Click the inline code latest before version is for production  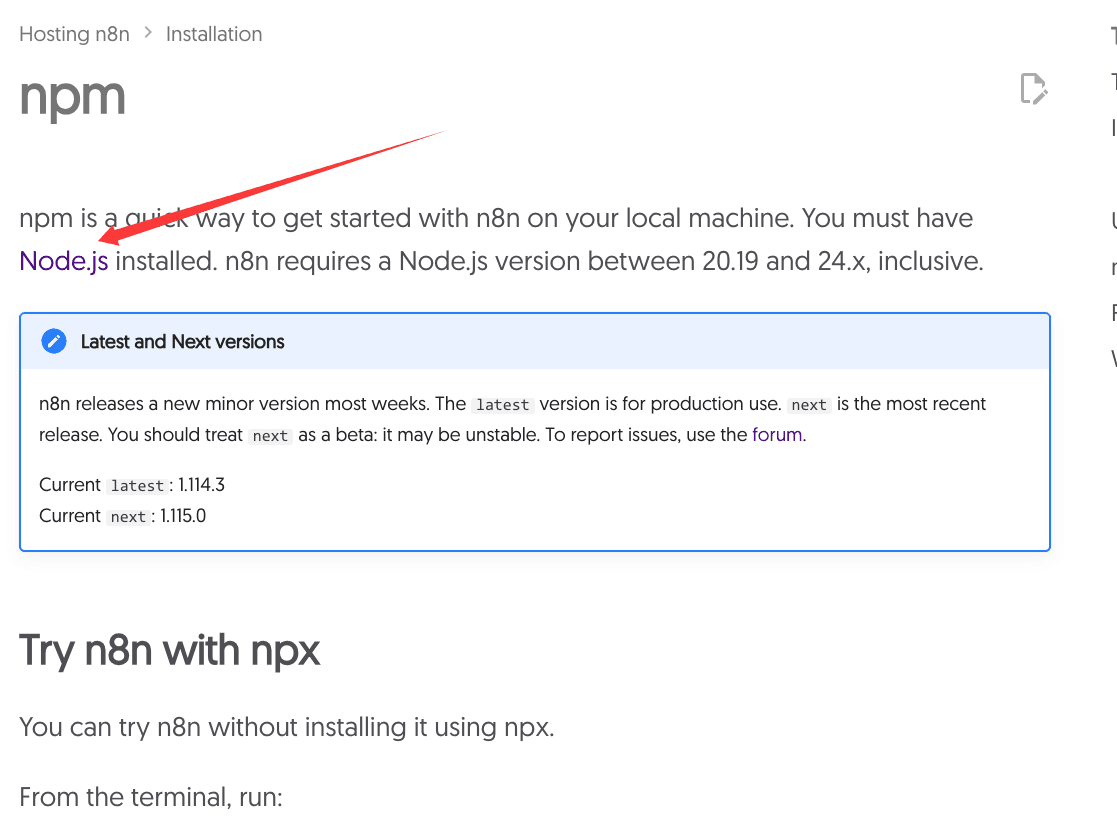tap(502, 405)
